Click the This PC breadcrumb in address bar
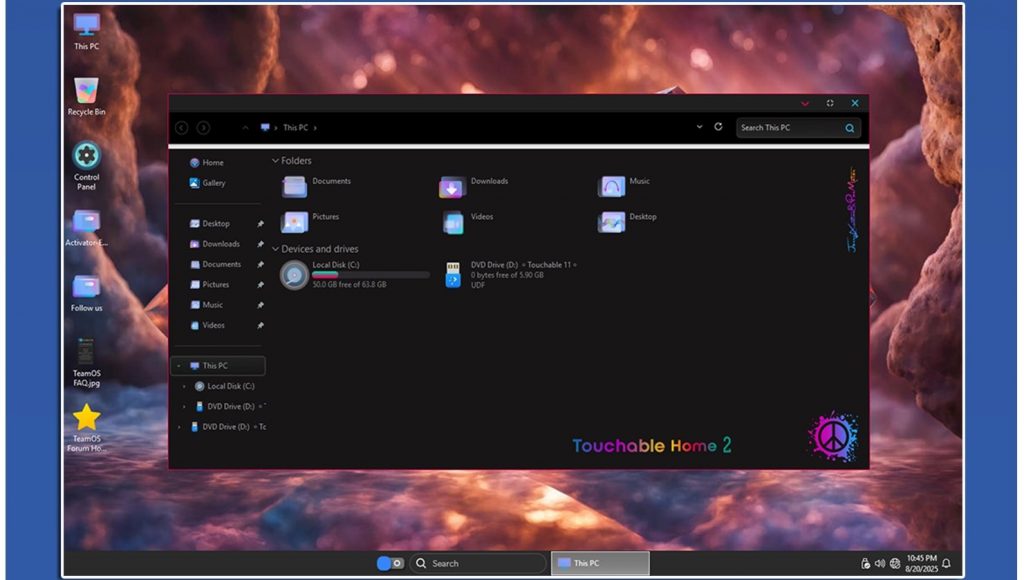The height and width of the screenshot is (580, 1024). tap(295, 128)
